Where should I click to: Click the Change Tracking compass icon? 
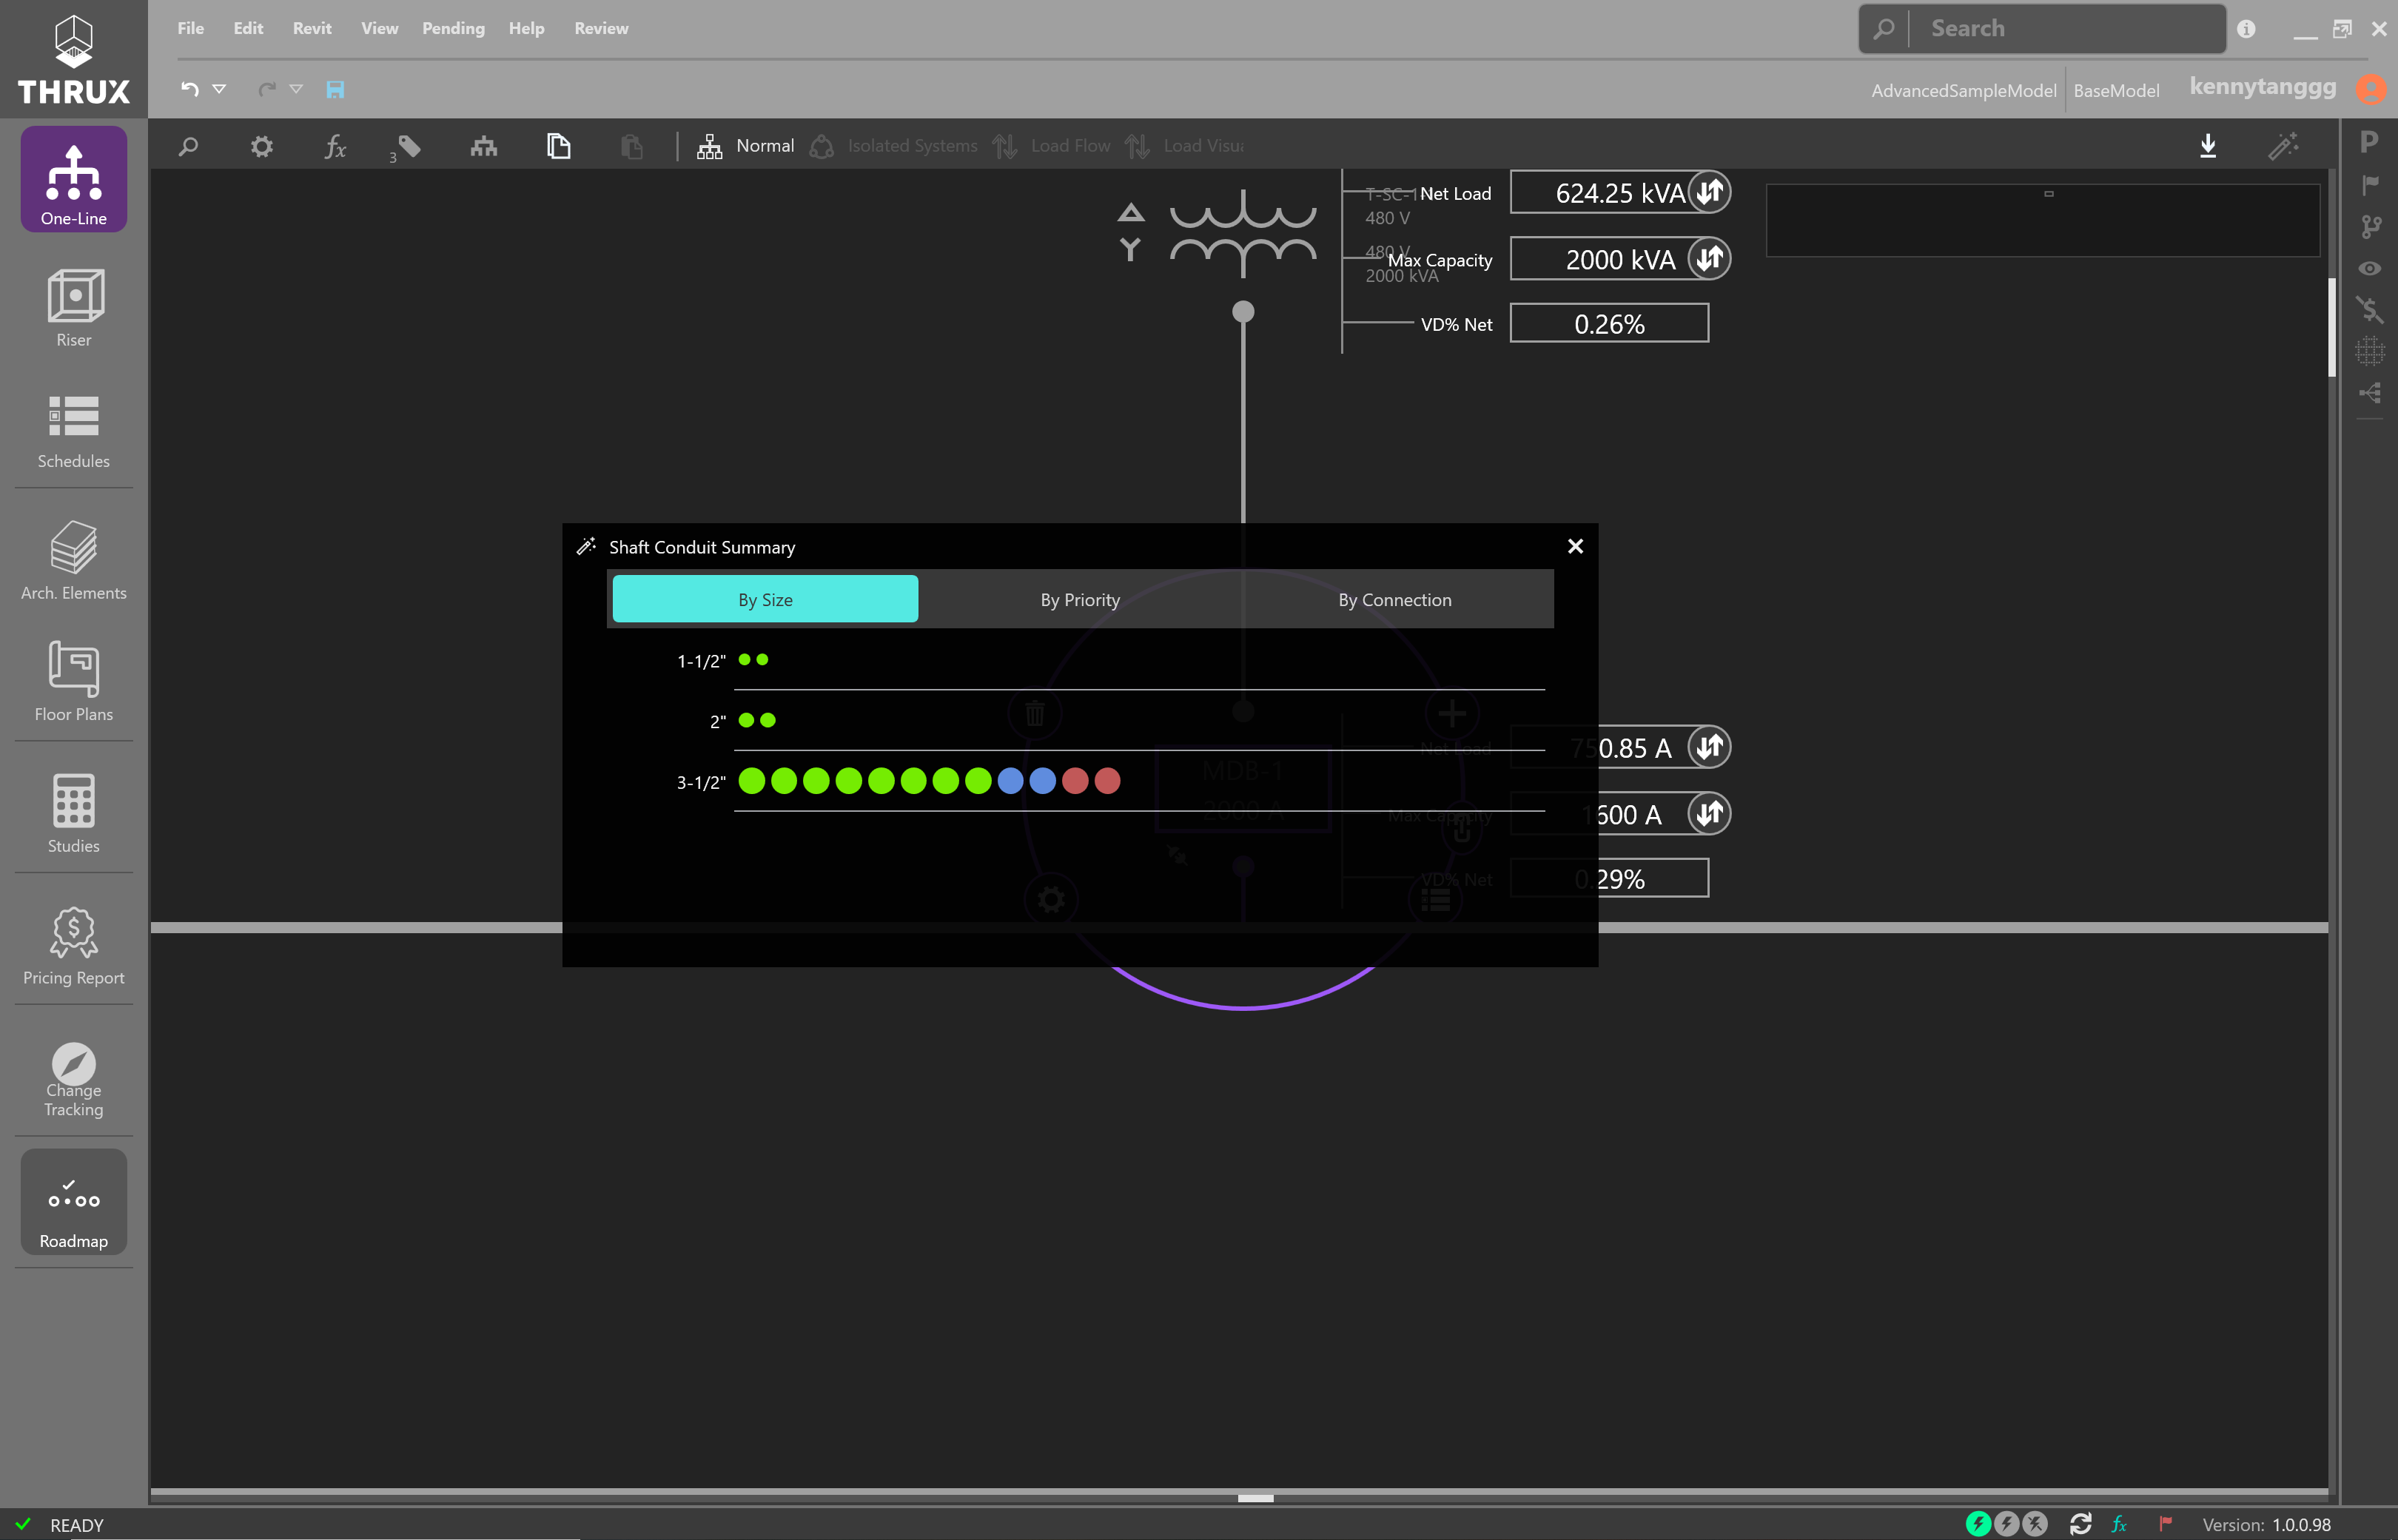[74, 1064]
